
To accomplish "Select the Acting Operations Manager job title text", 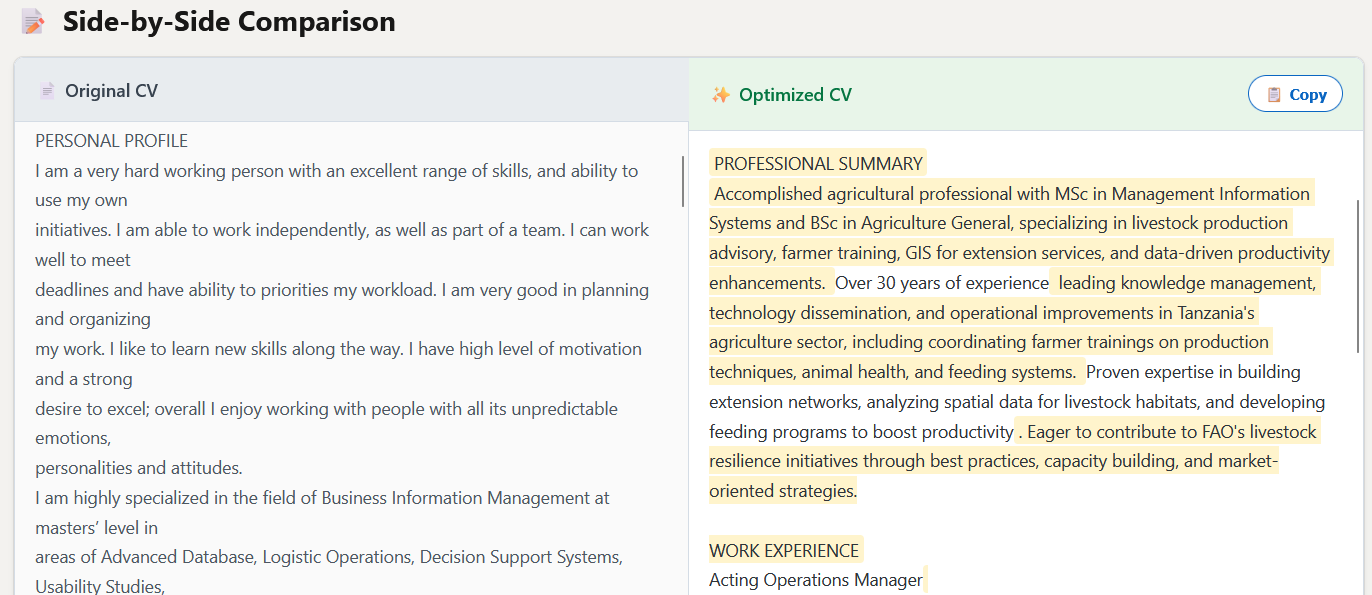I will (x=816, y=579).
